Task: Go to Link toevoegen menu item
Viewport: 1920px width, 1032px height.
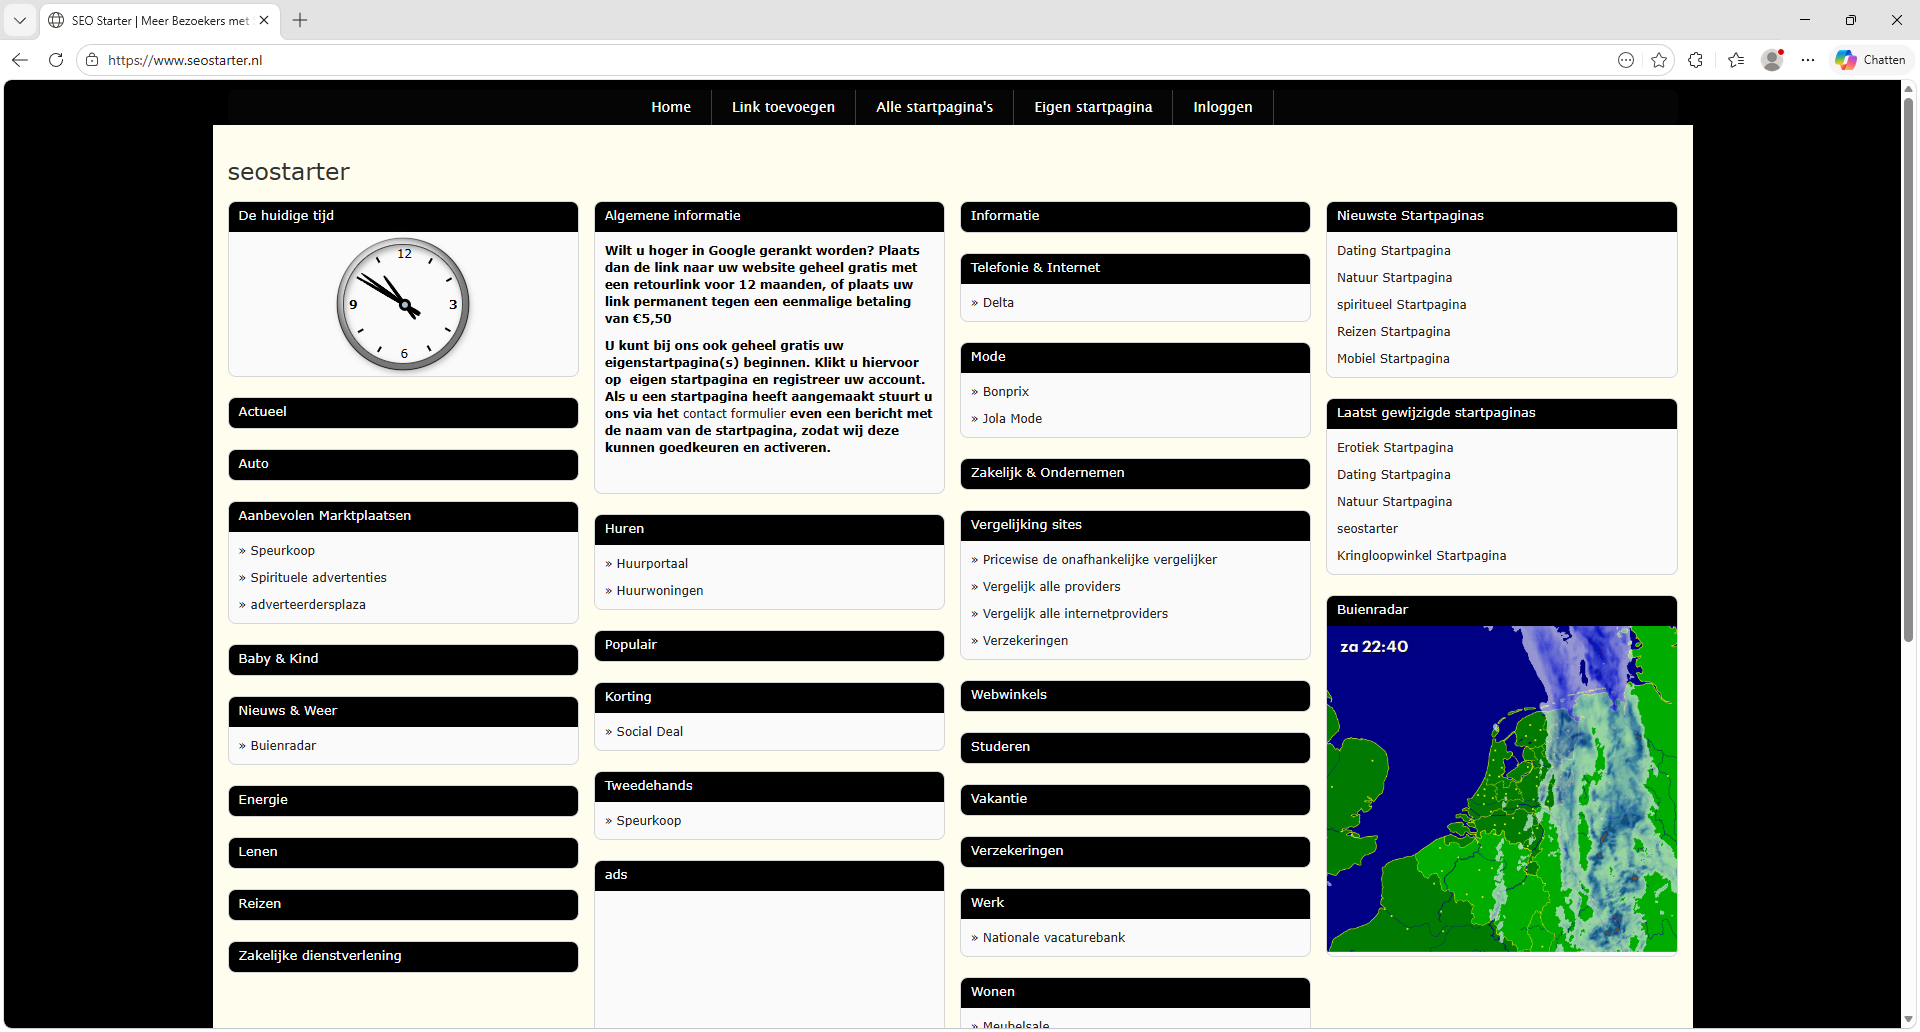Action: [783, 107]
